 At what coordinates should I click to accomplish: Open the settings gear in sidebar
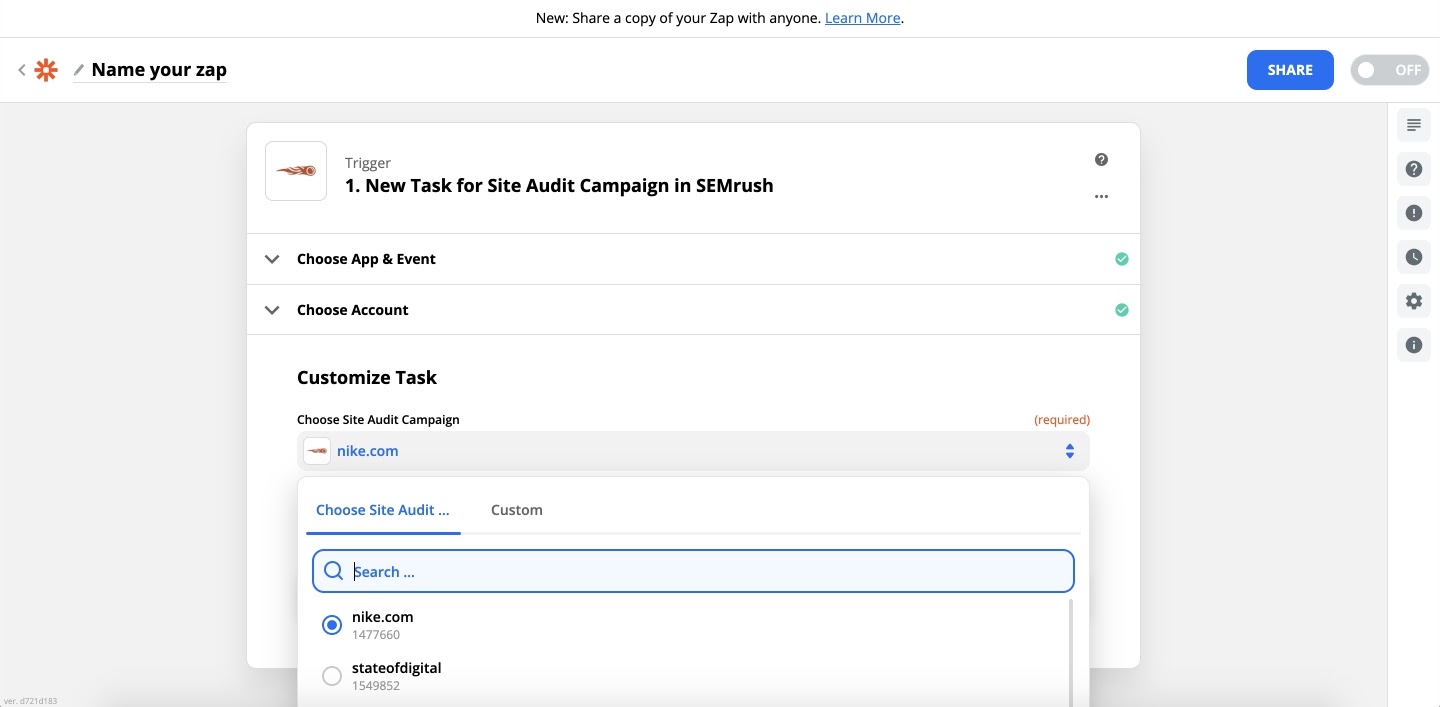click(x=1413, y=301)
